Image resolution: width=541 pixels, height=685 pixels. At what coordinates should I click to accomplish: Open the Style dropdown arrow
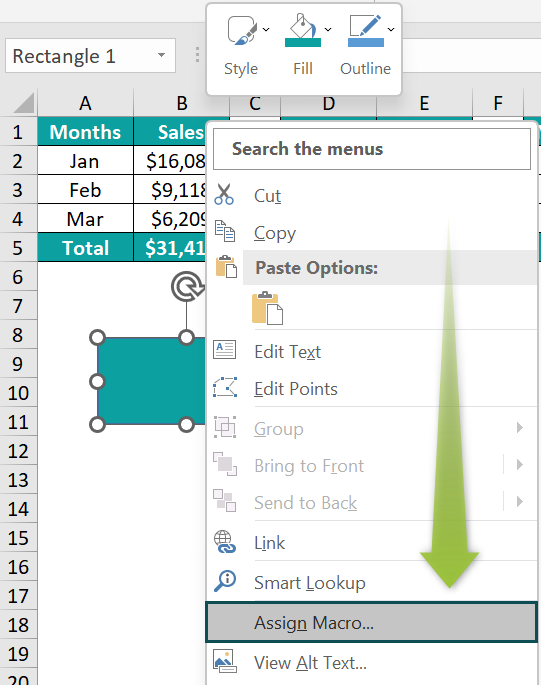click(266, 29)
